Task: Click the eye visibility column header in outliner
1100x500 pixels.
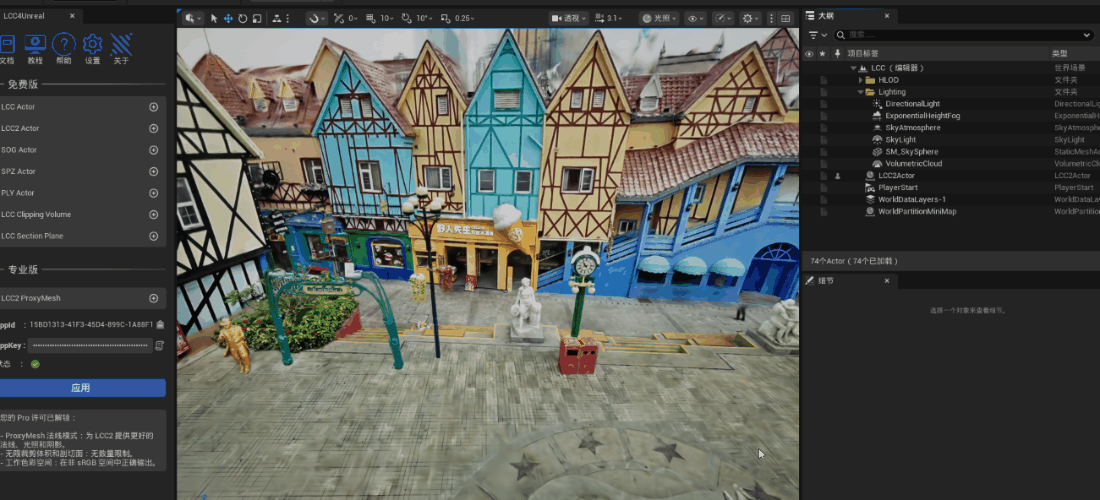Action: click(809, 53)
